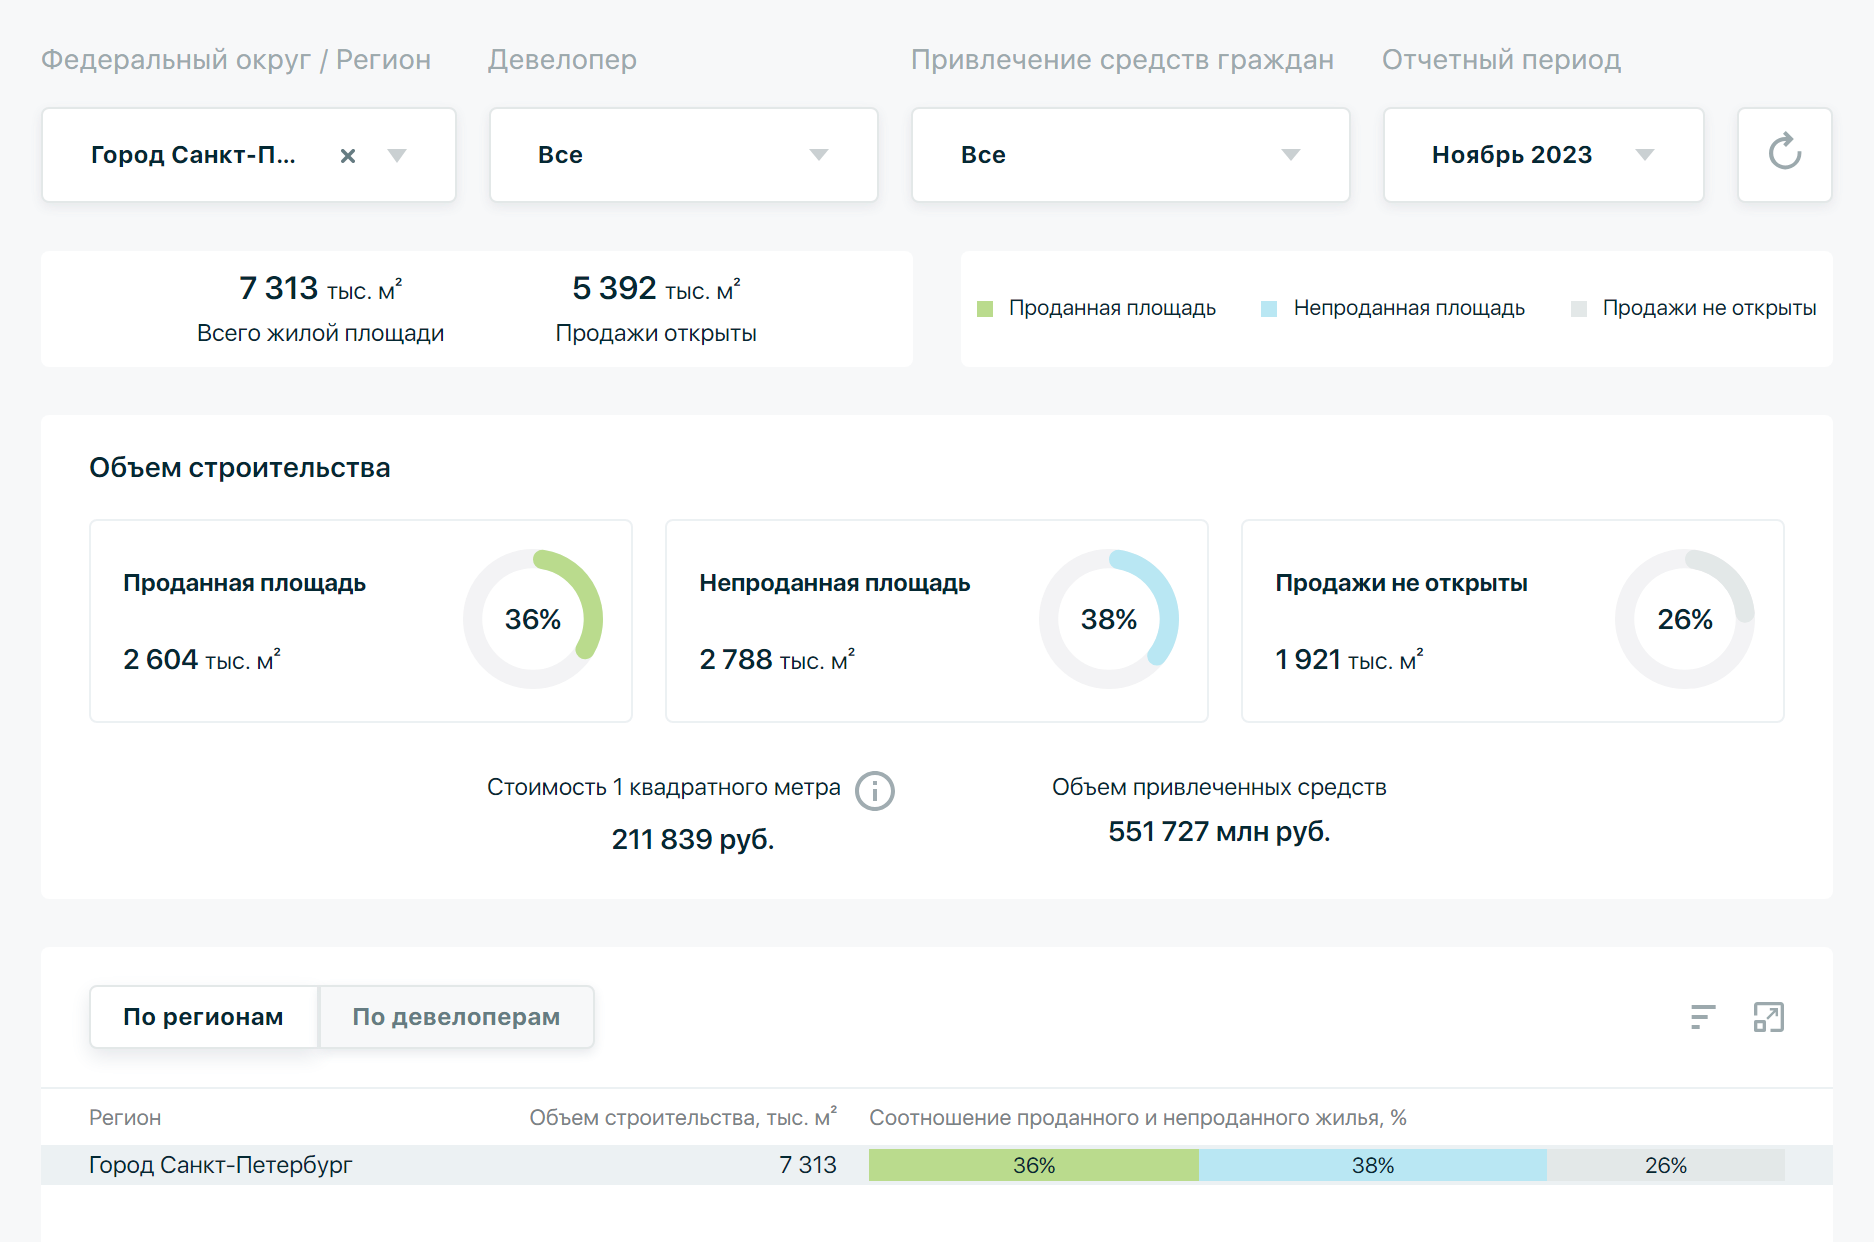Image resolution: width=1874 pixels, height=1242 pixels.
Task: Toggle the Продажи не открыты legend item
Action: click(x=1694, y=308)
